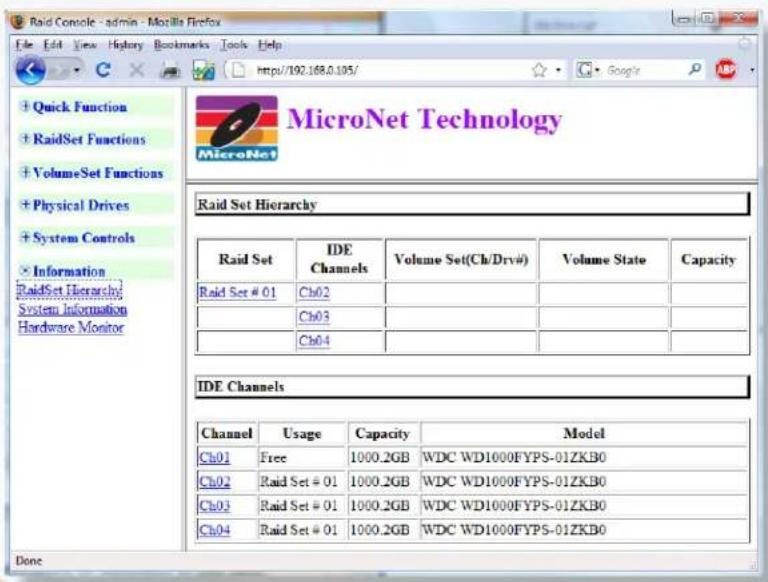Click the 'MicroNet Technology' heading text
The height and width of the screenshot is (582, 768).
pyautogui.click(x=424, y=119)
